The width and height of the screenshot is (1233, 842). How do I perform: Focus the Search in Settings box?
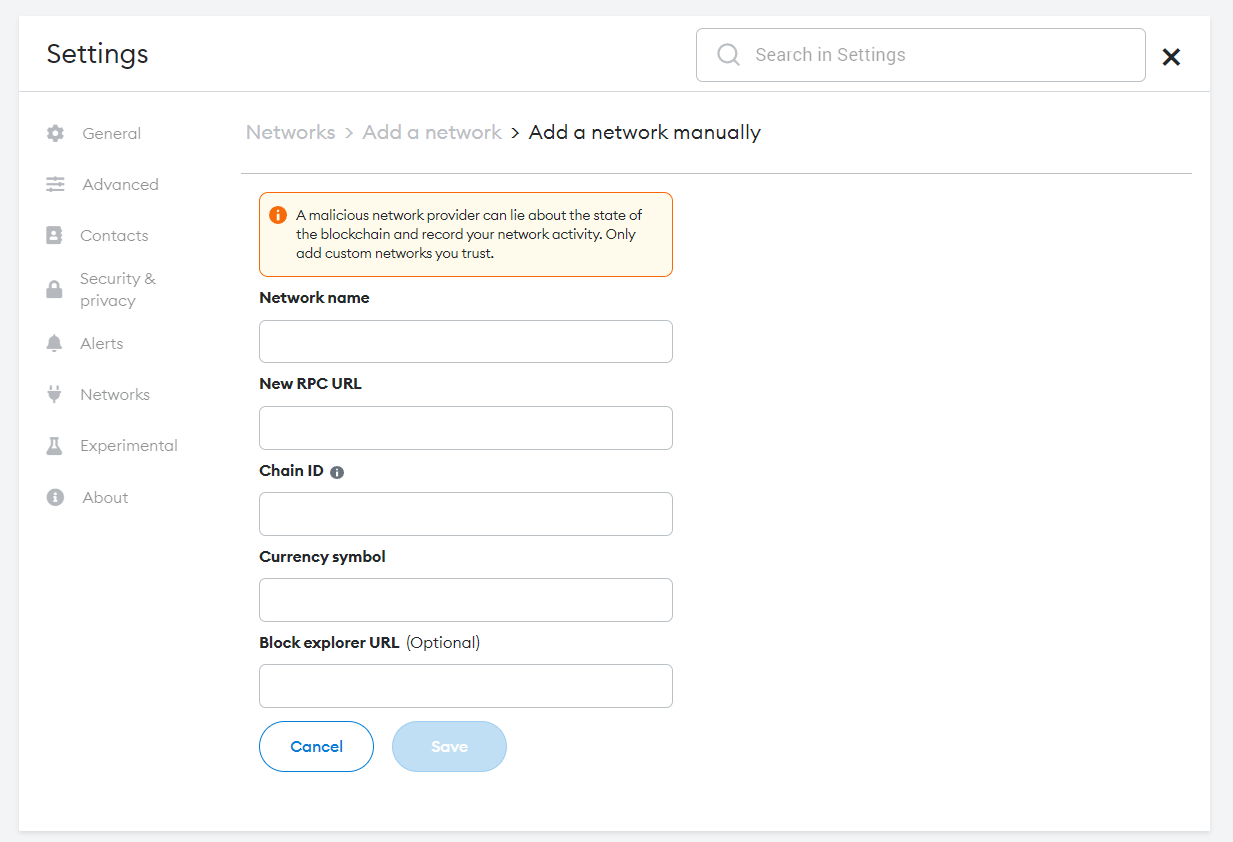point(940,55)
